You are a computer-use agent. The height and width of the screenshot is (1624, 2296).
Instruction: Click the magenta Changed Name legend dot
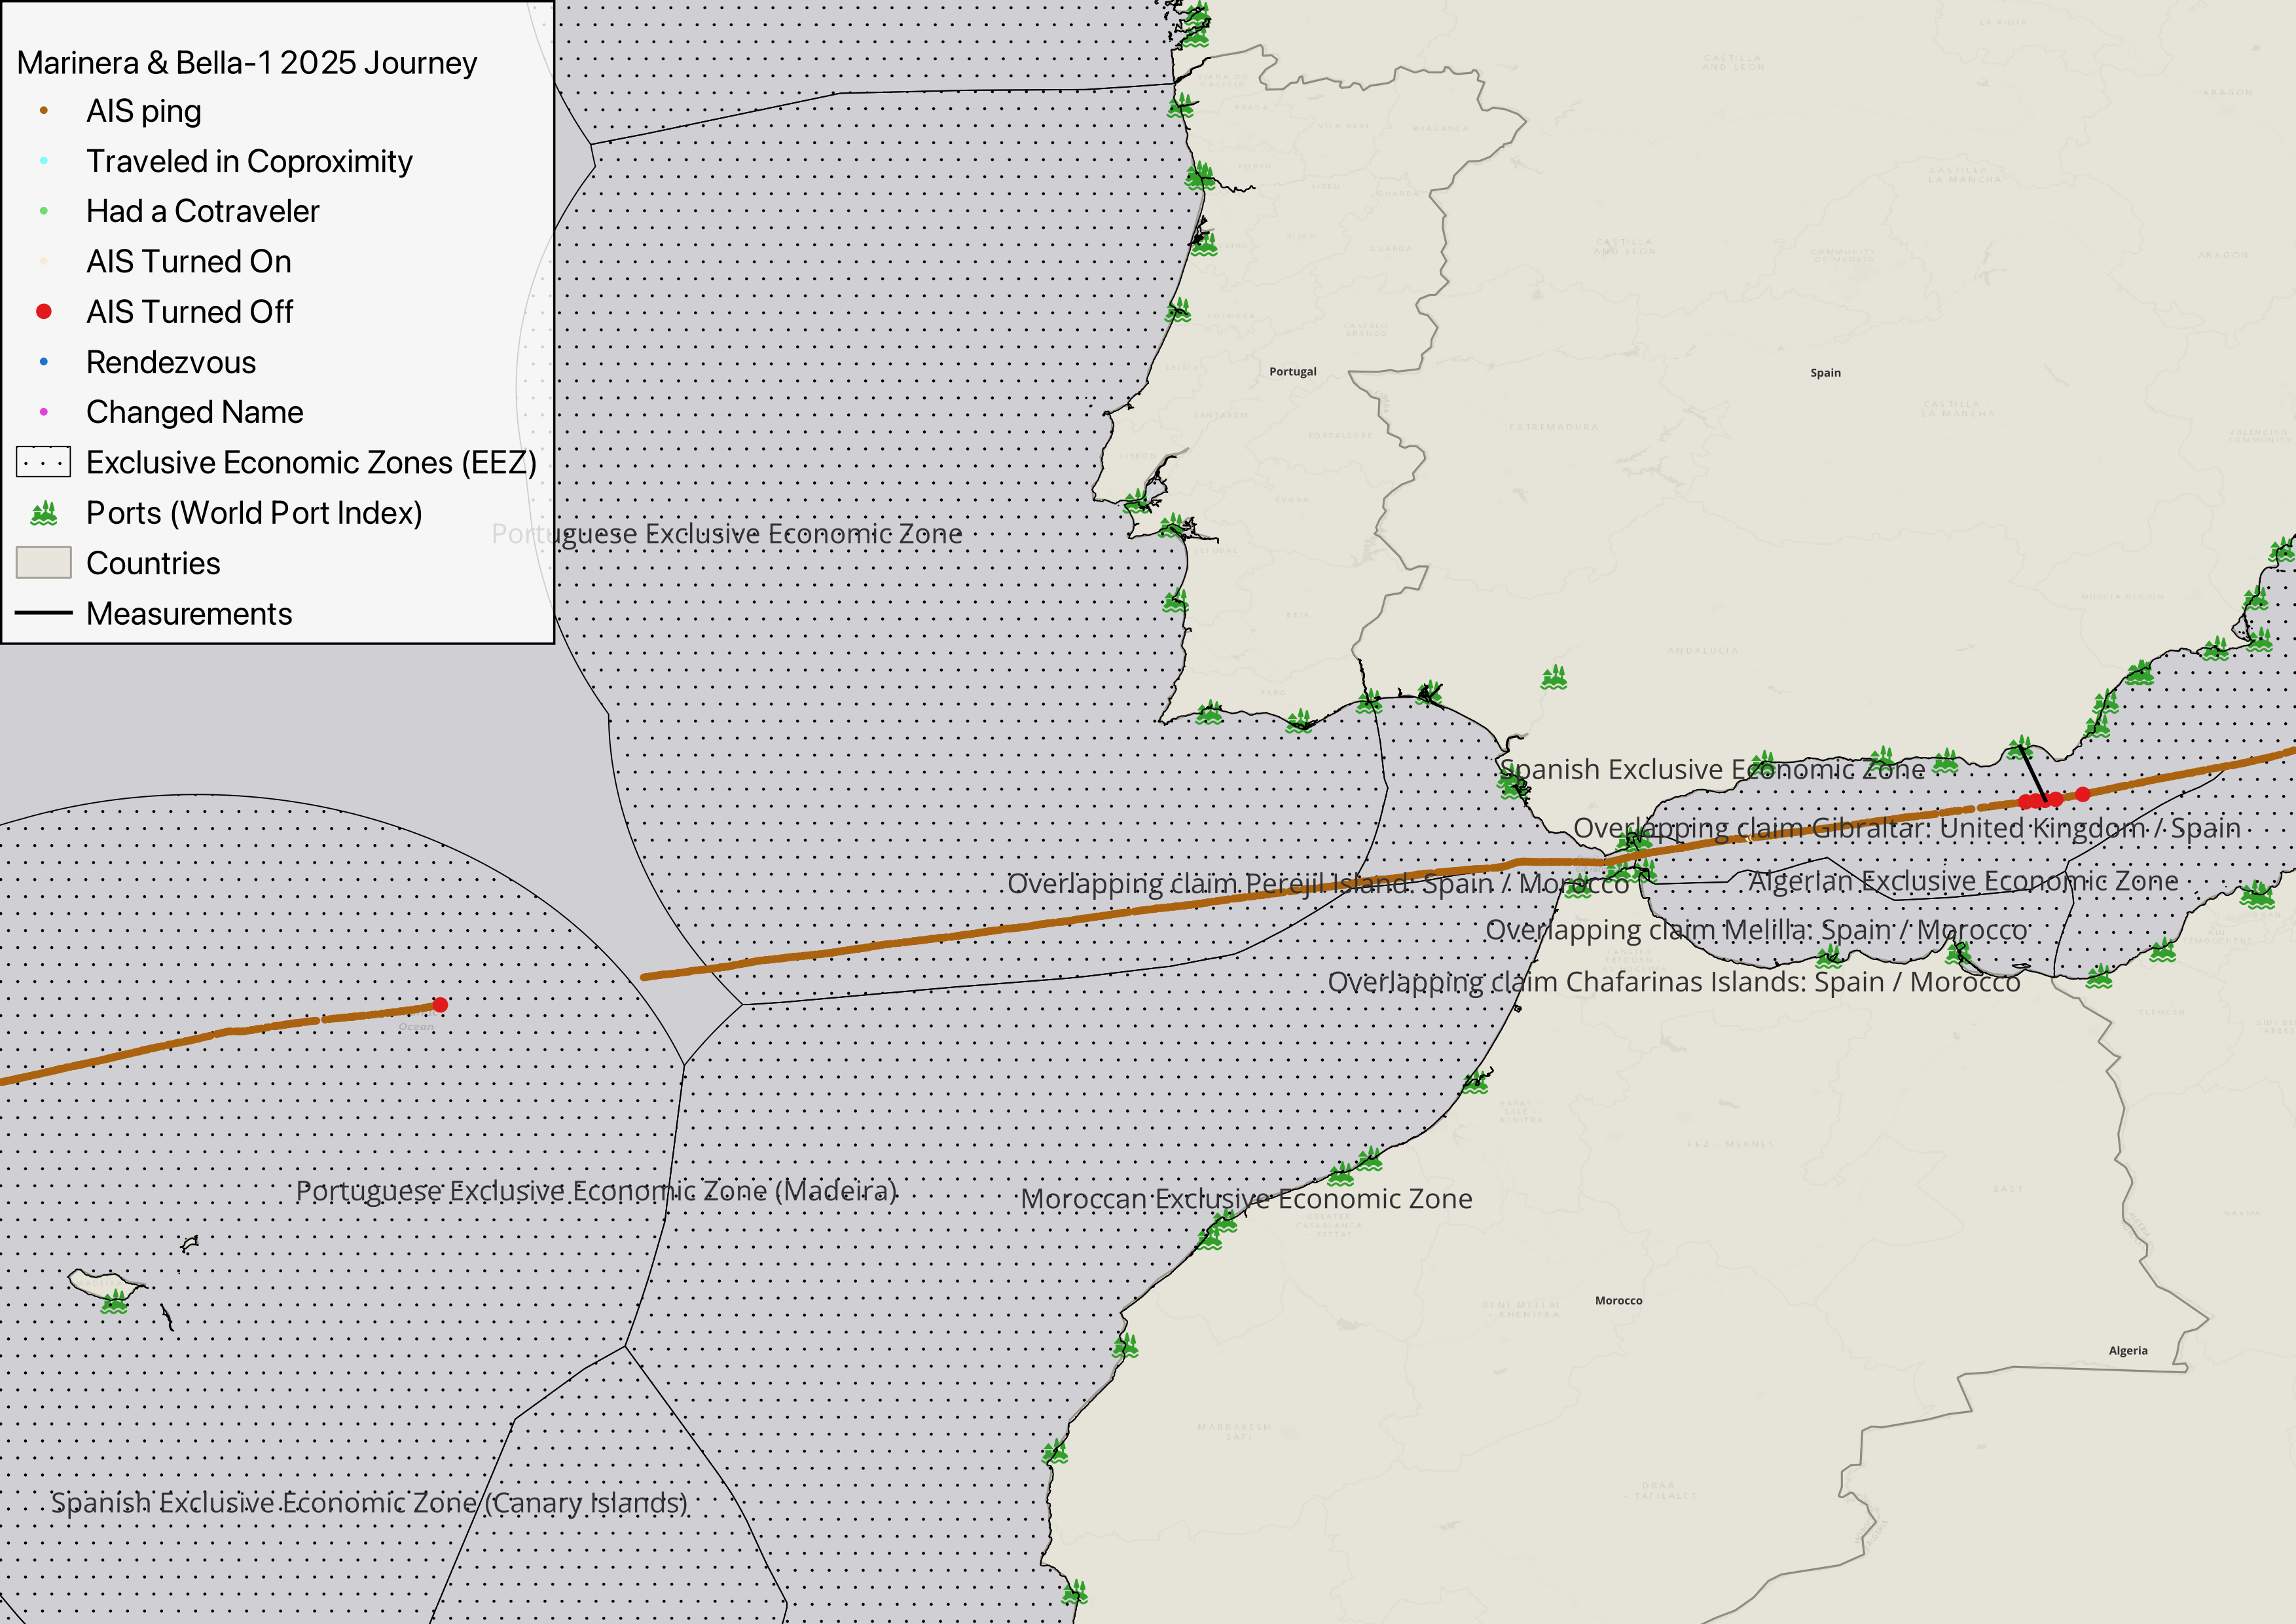tap(44, 412)
